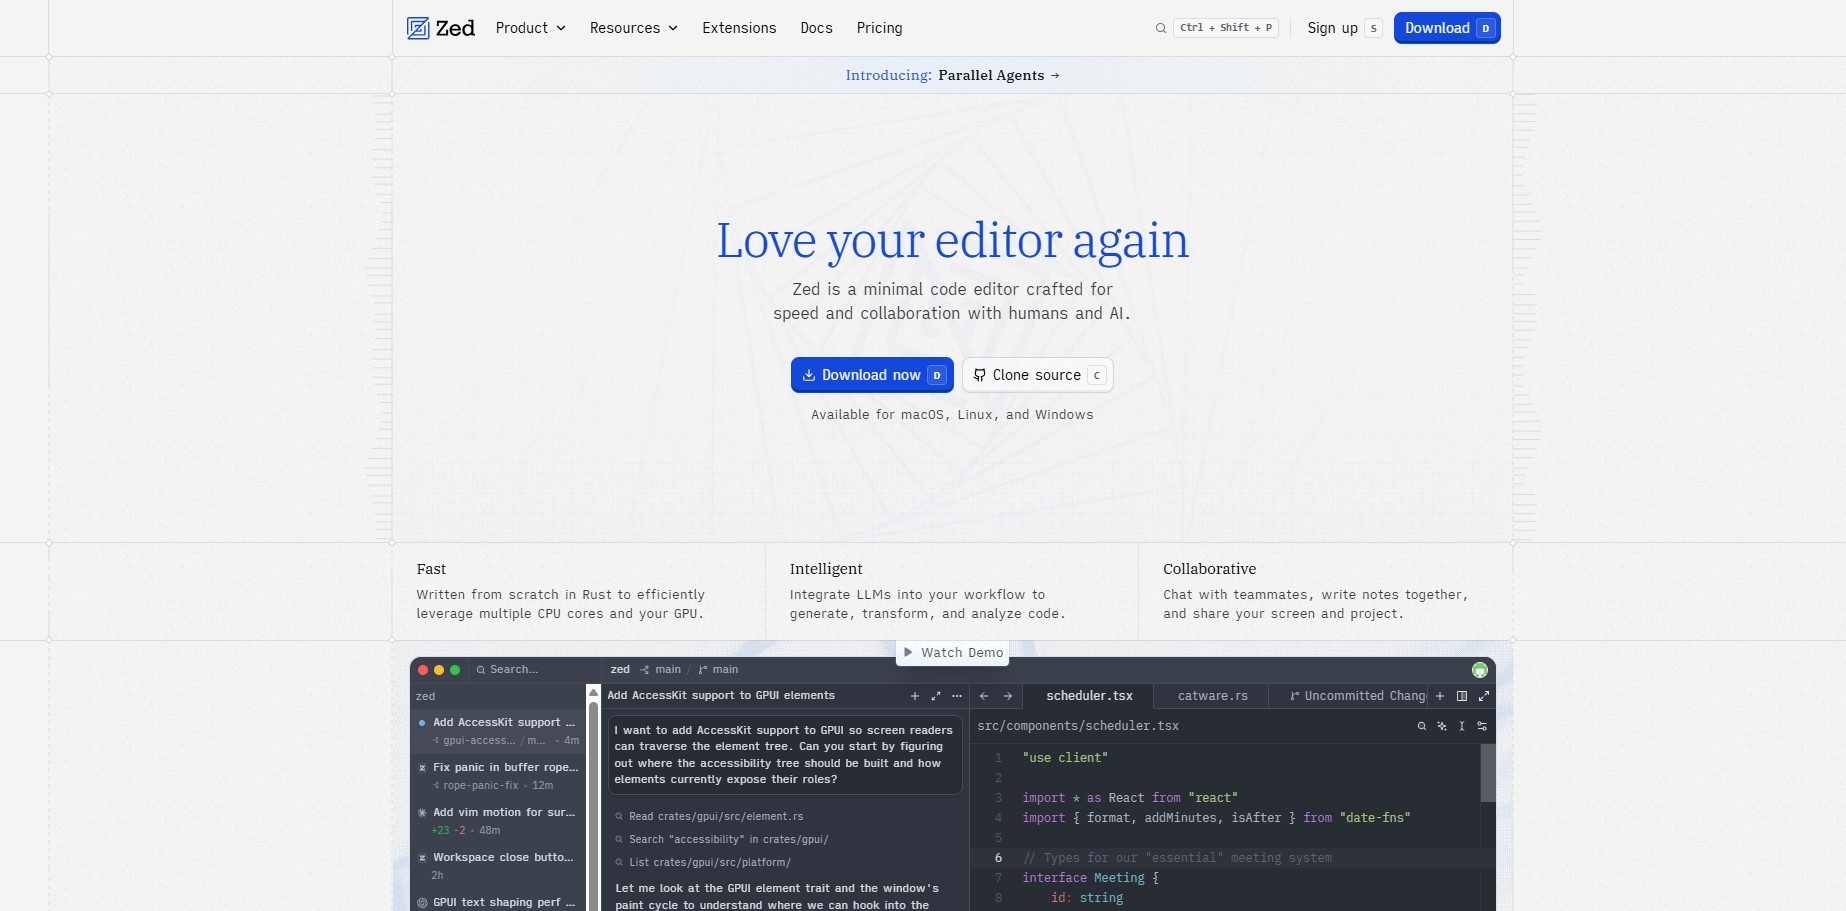Click the status icon beside Fix panic thread

pyautogui.click(x=422, y=768)
